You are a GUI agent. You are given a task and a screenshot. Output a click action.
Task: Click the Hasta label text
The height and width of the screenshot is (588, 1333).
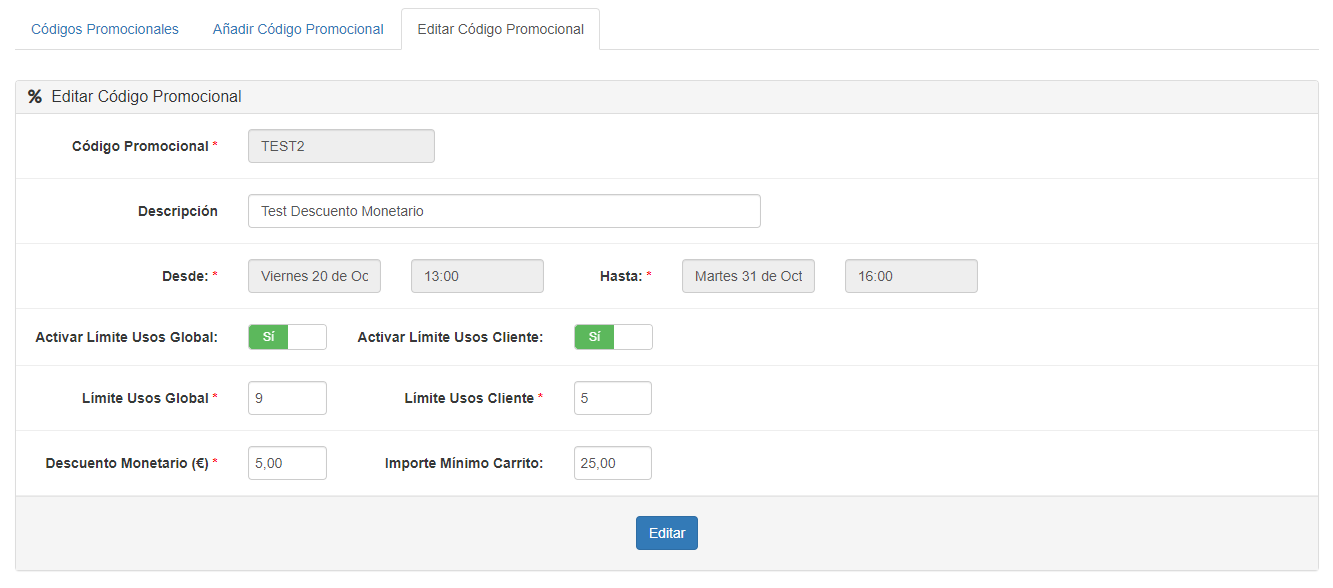(x=620, y=276)
